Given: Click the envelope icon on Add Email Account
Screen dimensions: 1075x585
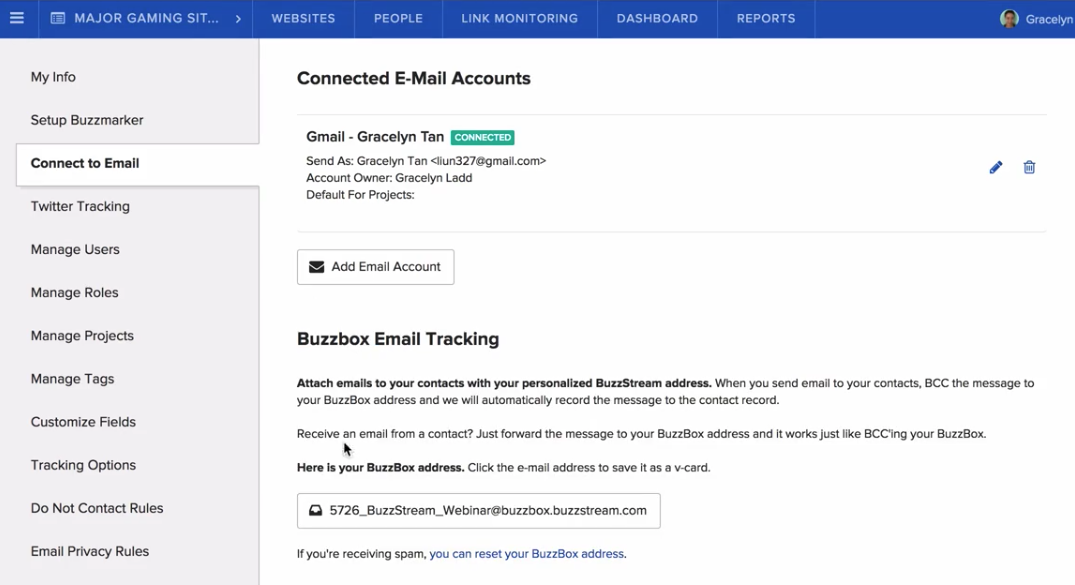Looking at the screenshot, I should click(x=316, y=267).
